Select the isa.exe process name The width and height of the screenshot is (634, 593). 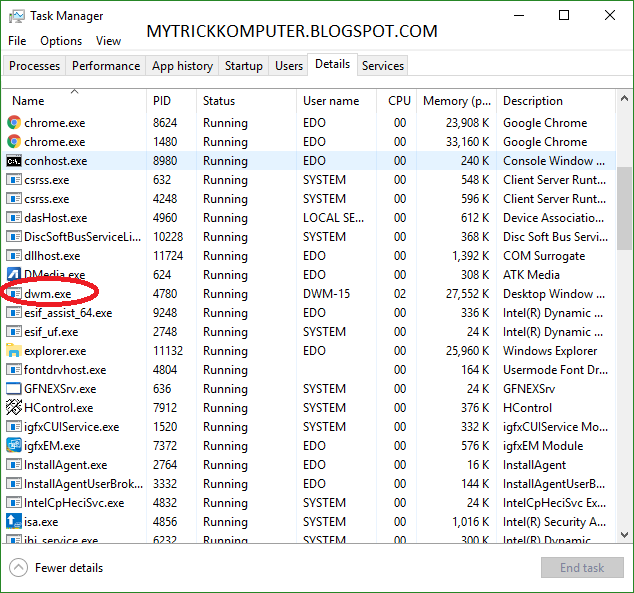[41, 522]
